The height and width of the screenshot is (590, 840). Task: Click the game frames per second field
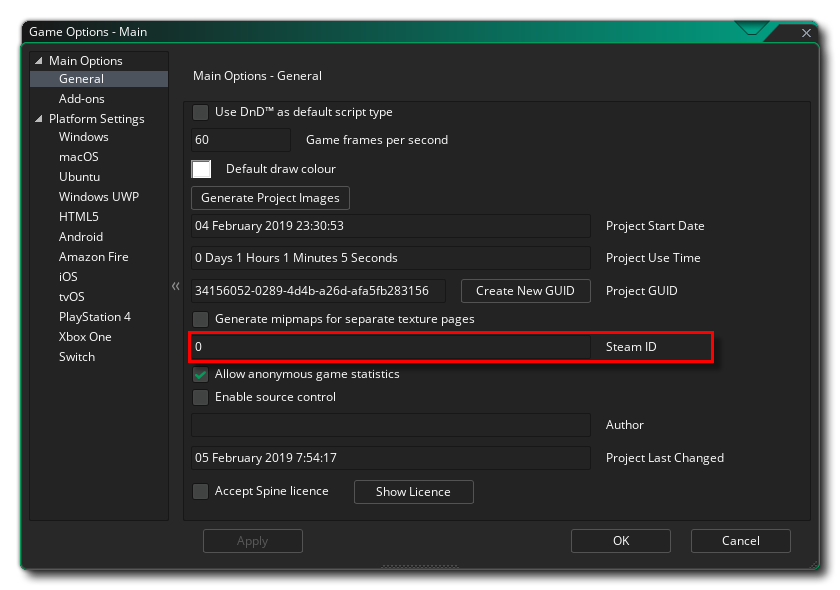(x=241, y=140)
